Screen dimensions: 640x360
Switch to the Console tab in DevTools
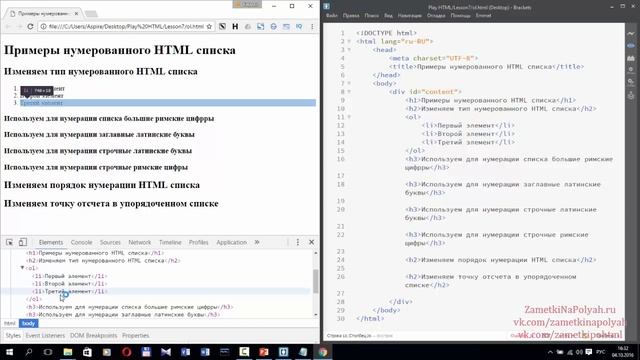pos(81,242)
